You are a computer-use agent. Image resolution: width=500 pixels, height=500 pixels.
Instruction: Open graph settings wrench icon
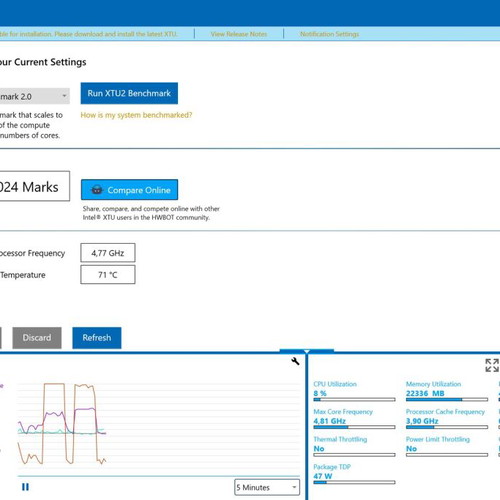[295, 361]
